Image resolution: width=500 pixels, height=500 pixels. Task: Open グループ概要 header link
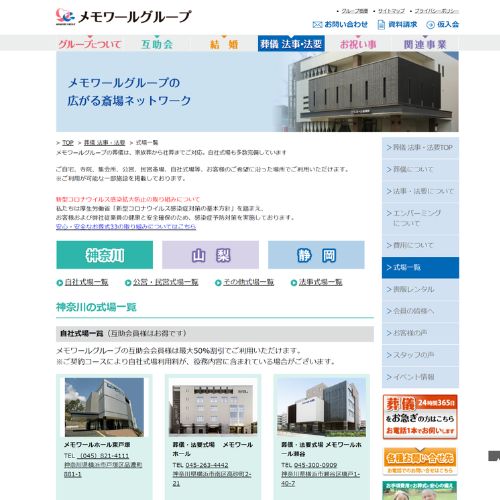354,11
